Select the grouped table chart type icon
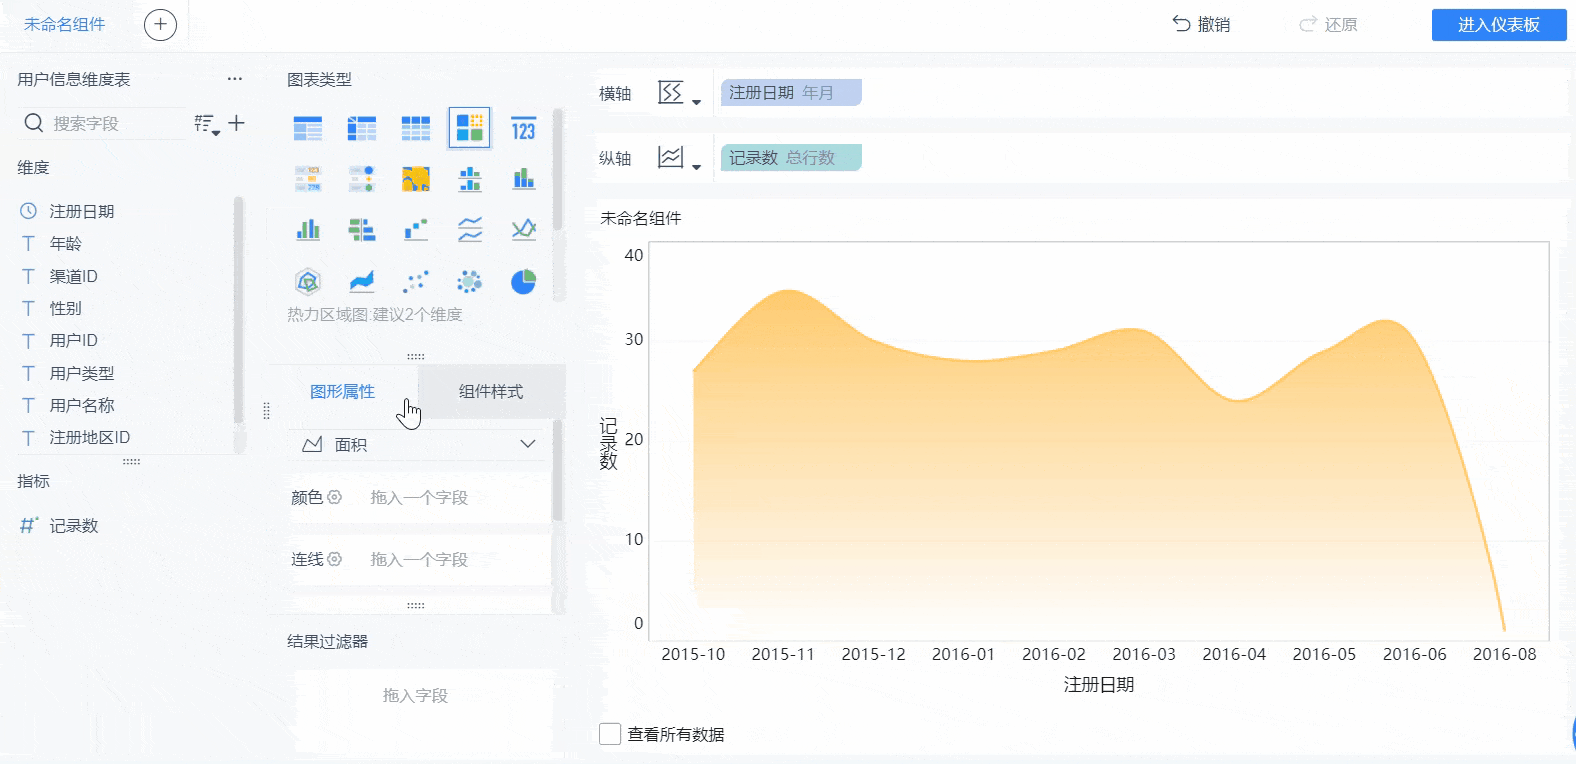Viewport: 1576px width, 764px height. click(308, 128)
